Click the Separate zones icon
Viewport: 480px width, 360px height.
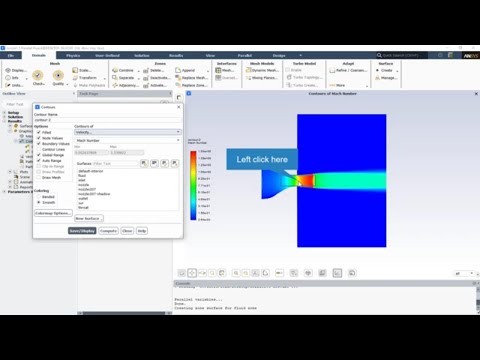tap(115, 78)
